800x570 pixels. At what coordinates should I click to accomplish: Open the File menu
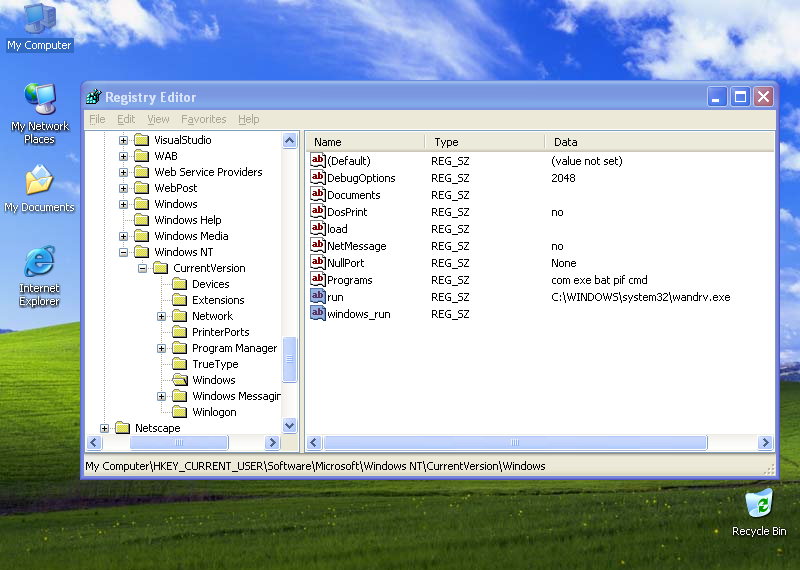tap(97, 119)
